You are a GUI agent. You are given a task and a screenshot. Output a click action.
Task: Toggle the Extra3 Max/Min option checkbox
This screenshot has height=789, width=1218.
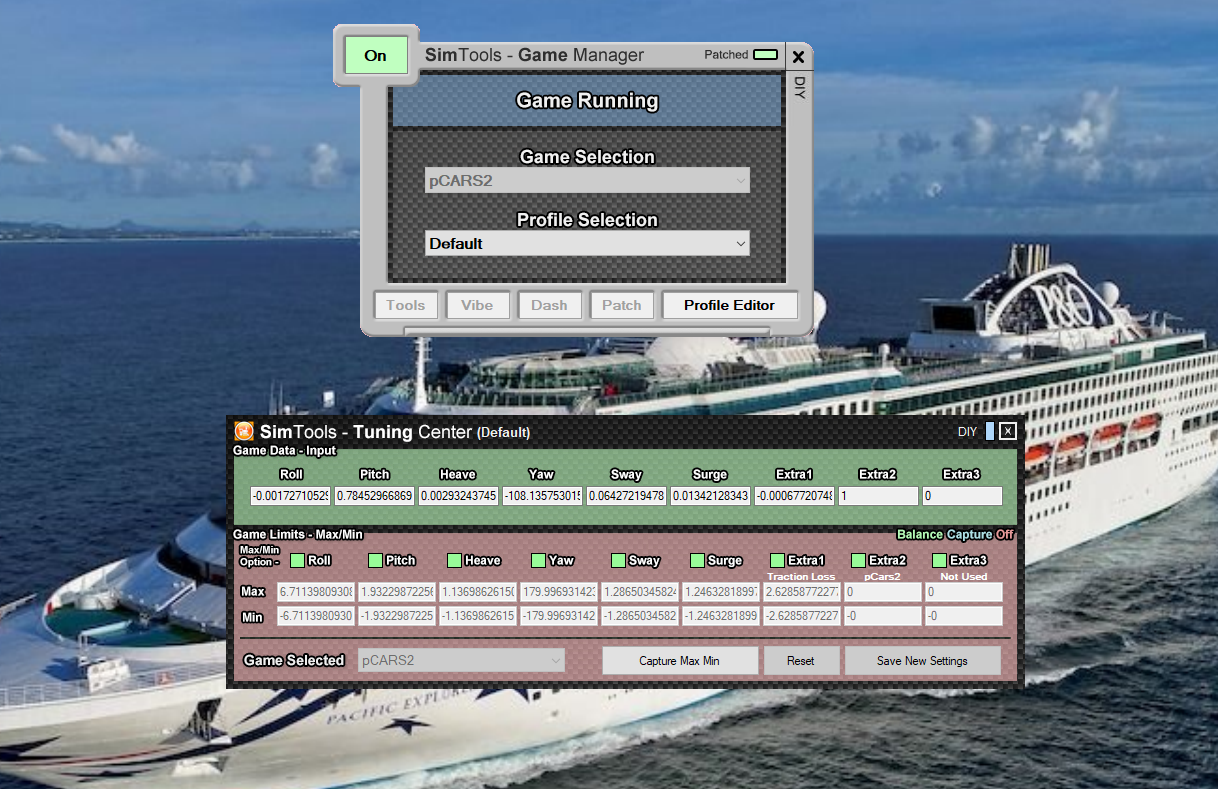[939, 560]
